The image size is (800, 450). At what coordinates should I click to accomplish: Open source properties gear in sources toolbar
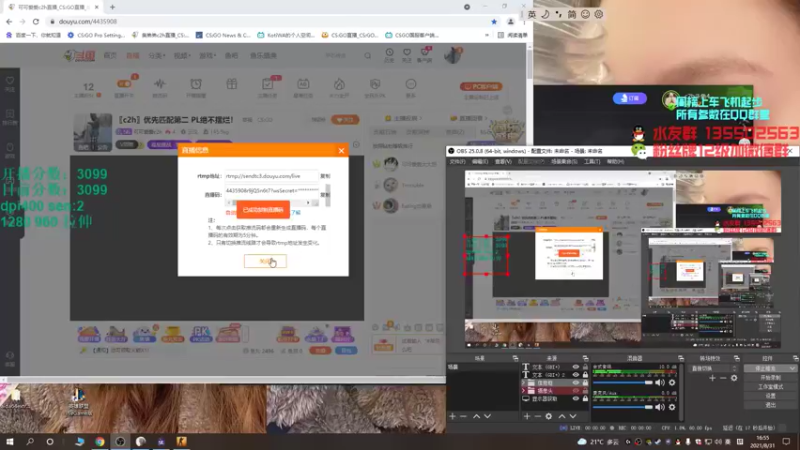(548, 416)
